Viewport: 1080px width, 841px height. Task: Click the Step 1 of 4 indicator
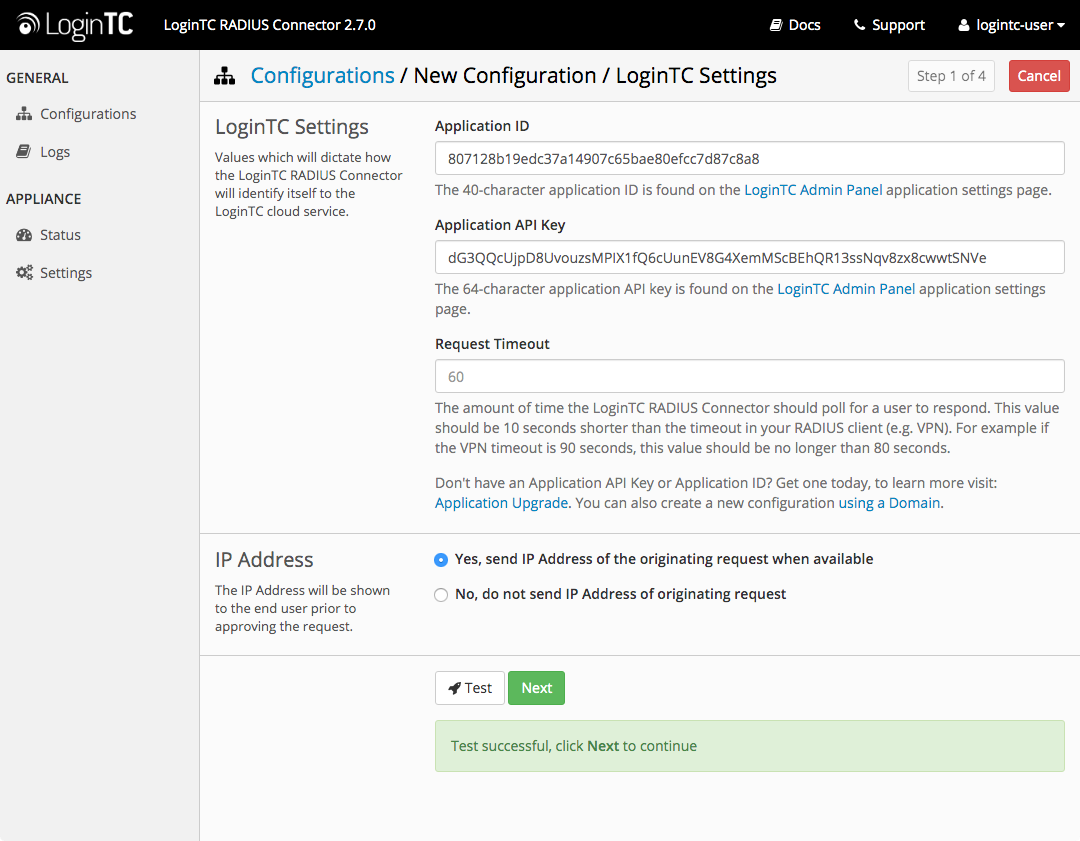951,76
